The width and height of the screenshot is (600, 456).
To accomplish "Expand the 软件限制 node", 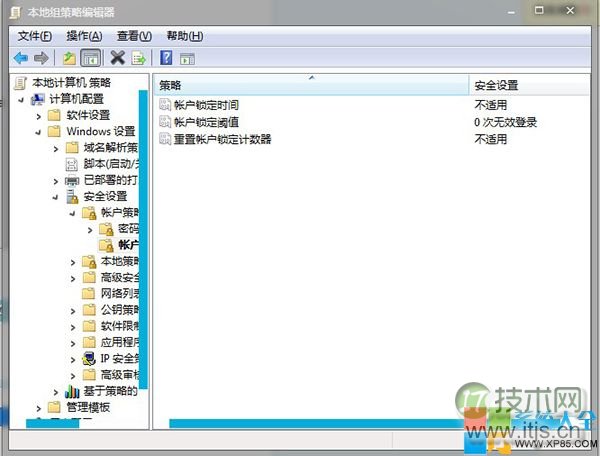I will (x=73, y=327).
